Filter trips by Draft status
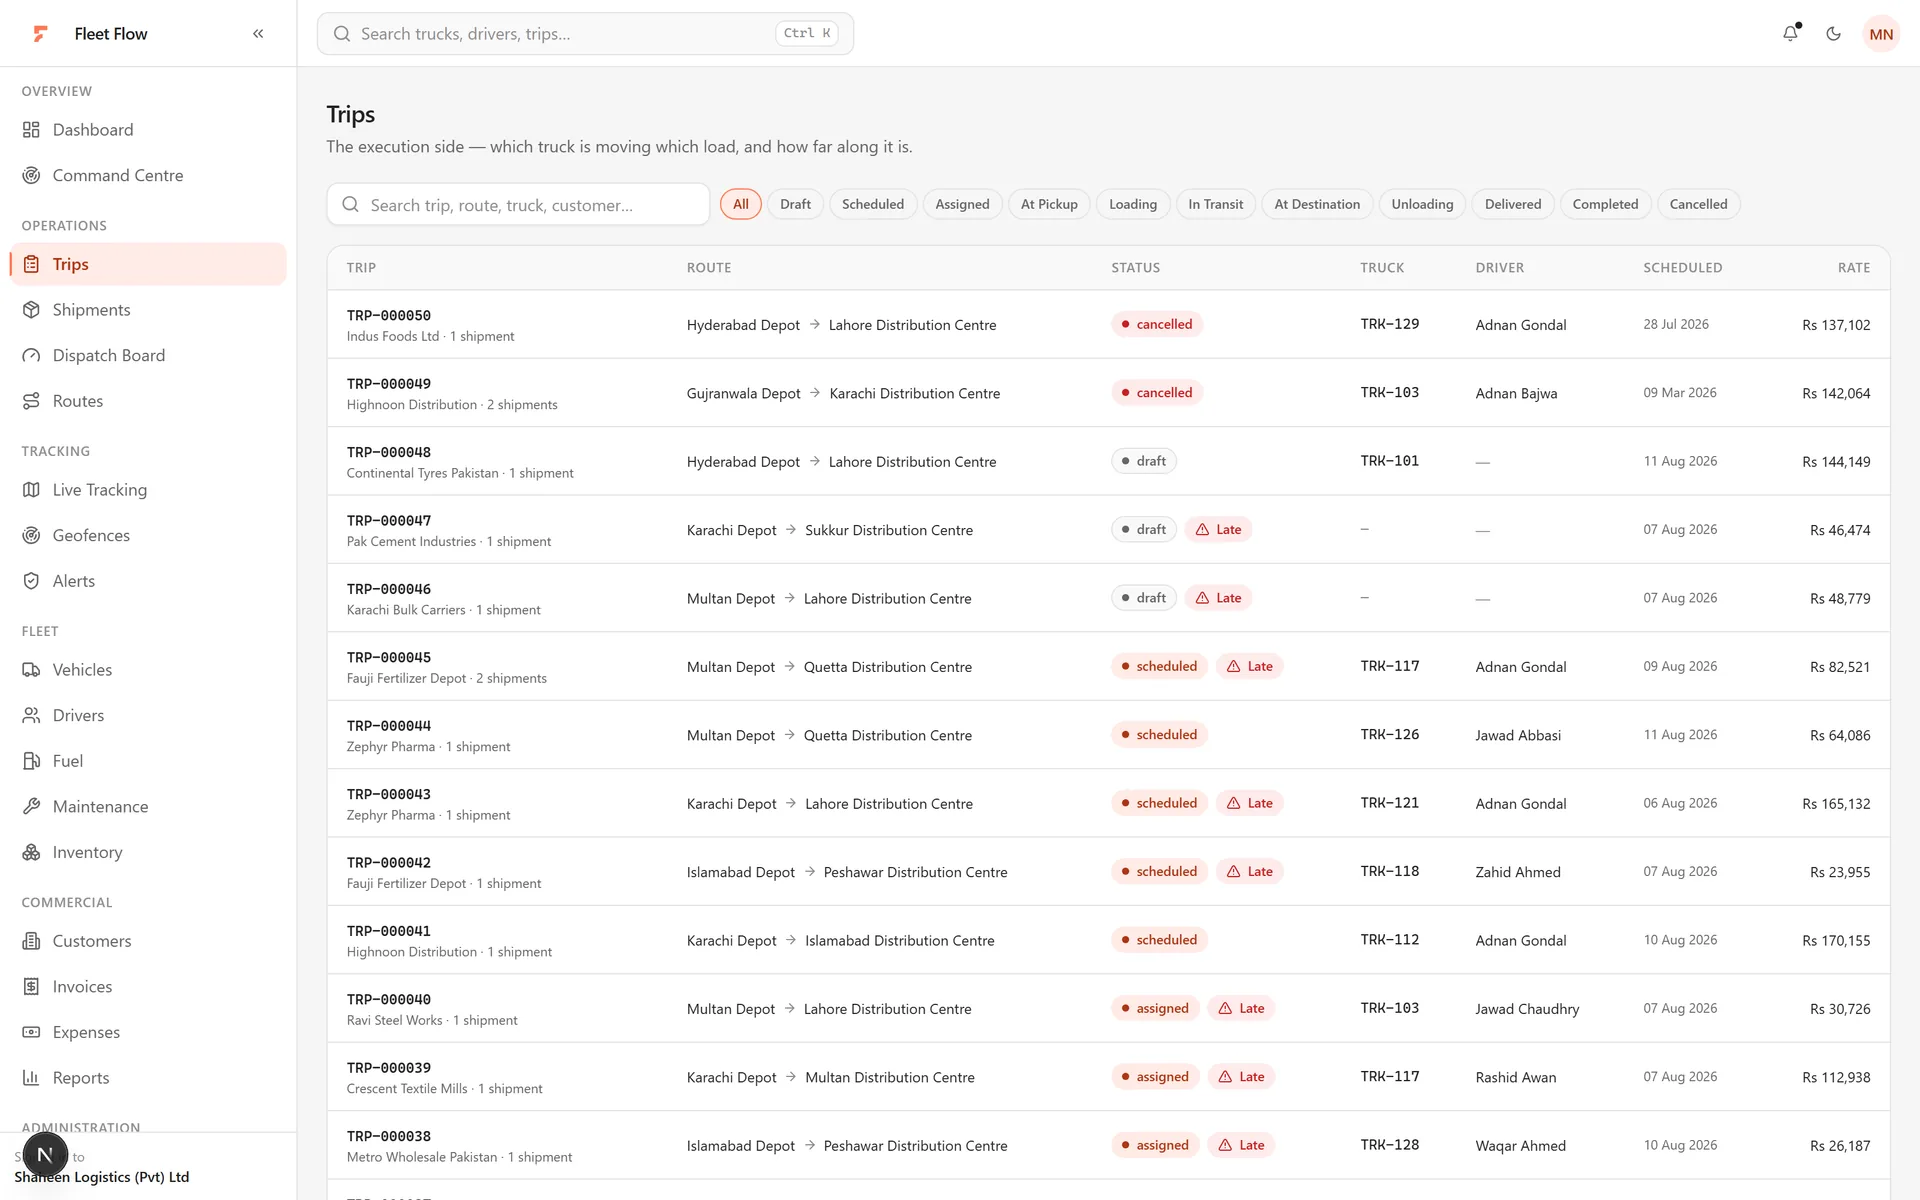 coord(795,204)
